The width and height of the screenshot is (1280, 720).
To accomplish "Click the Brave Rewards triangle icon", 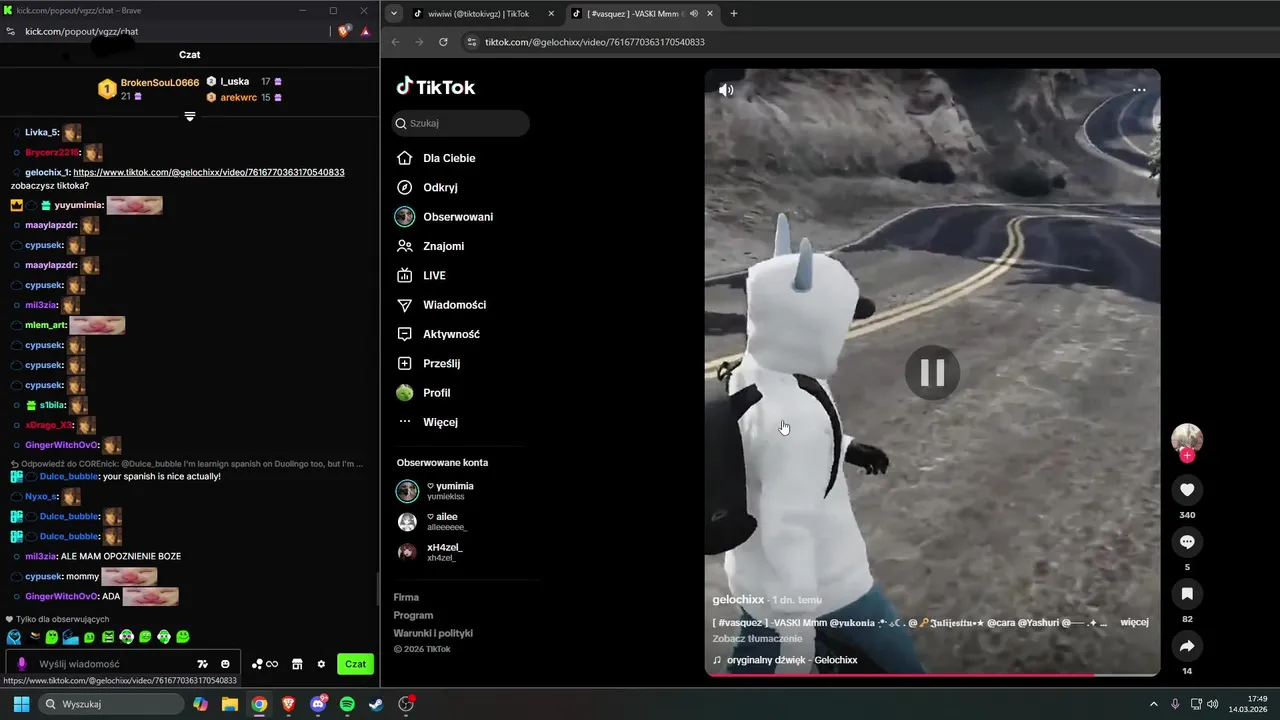I will (366, 31).
